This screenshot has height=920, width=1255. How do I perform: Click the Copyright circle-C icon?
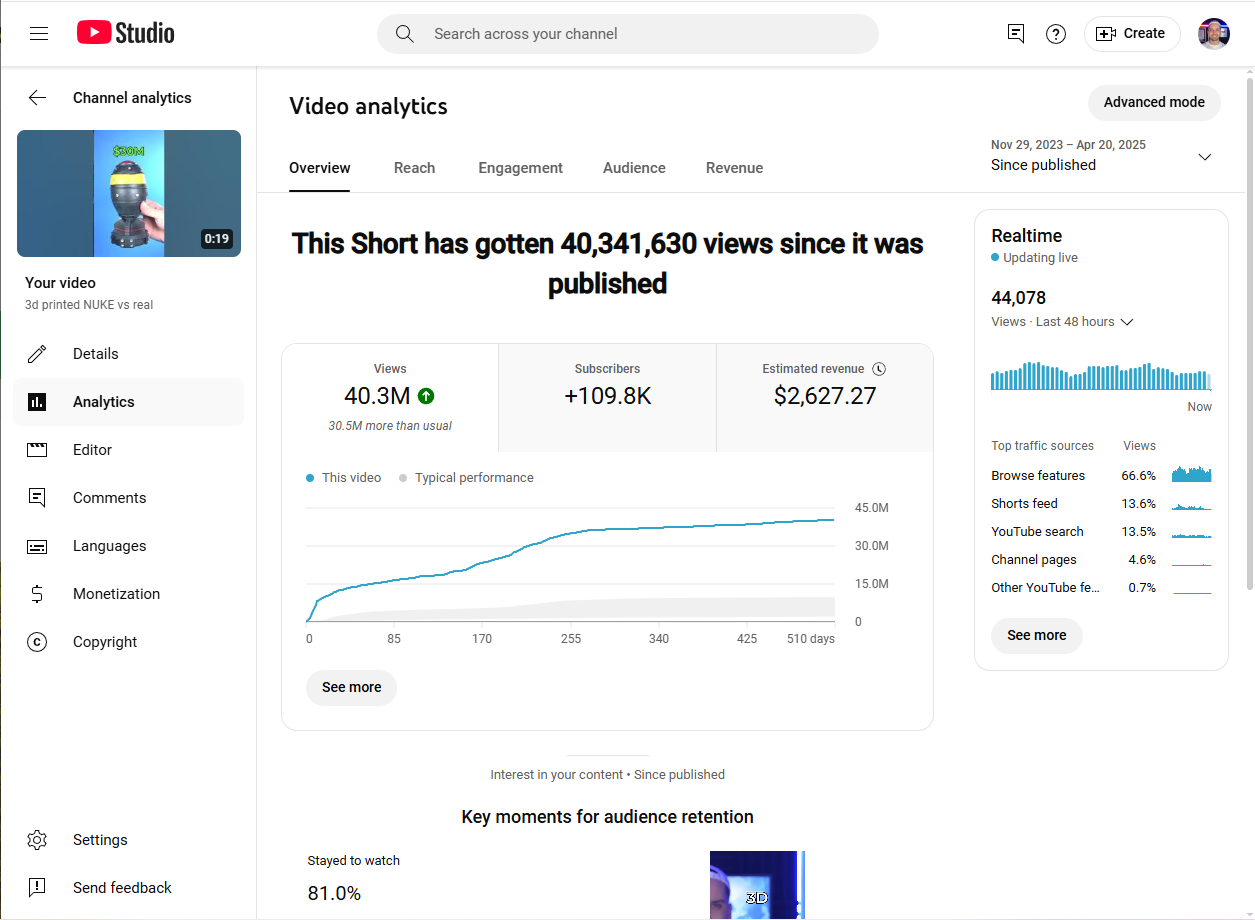coord(37,642)
